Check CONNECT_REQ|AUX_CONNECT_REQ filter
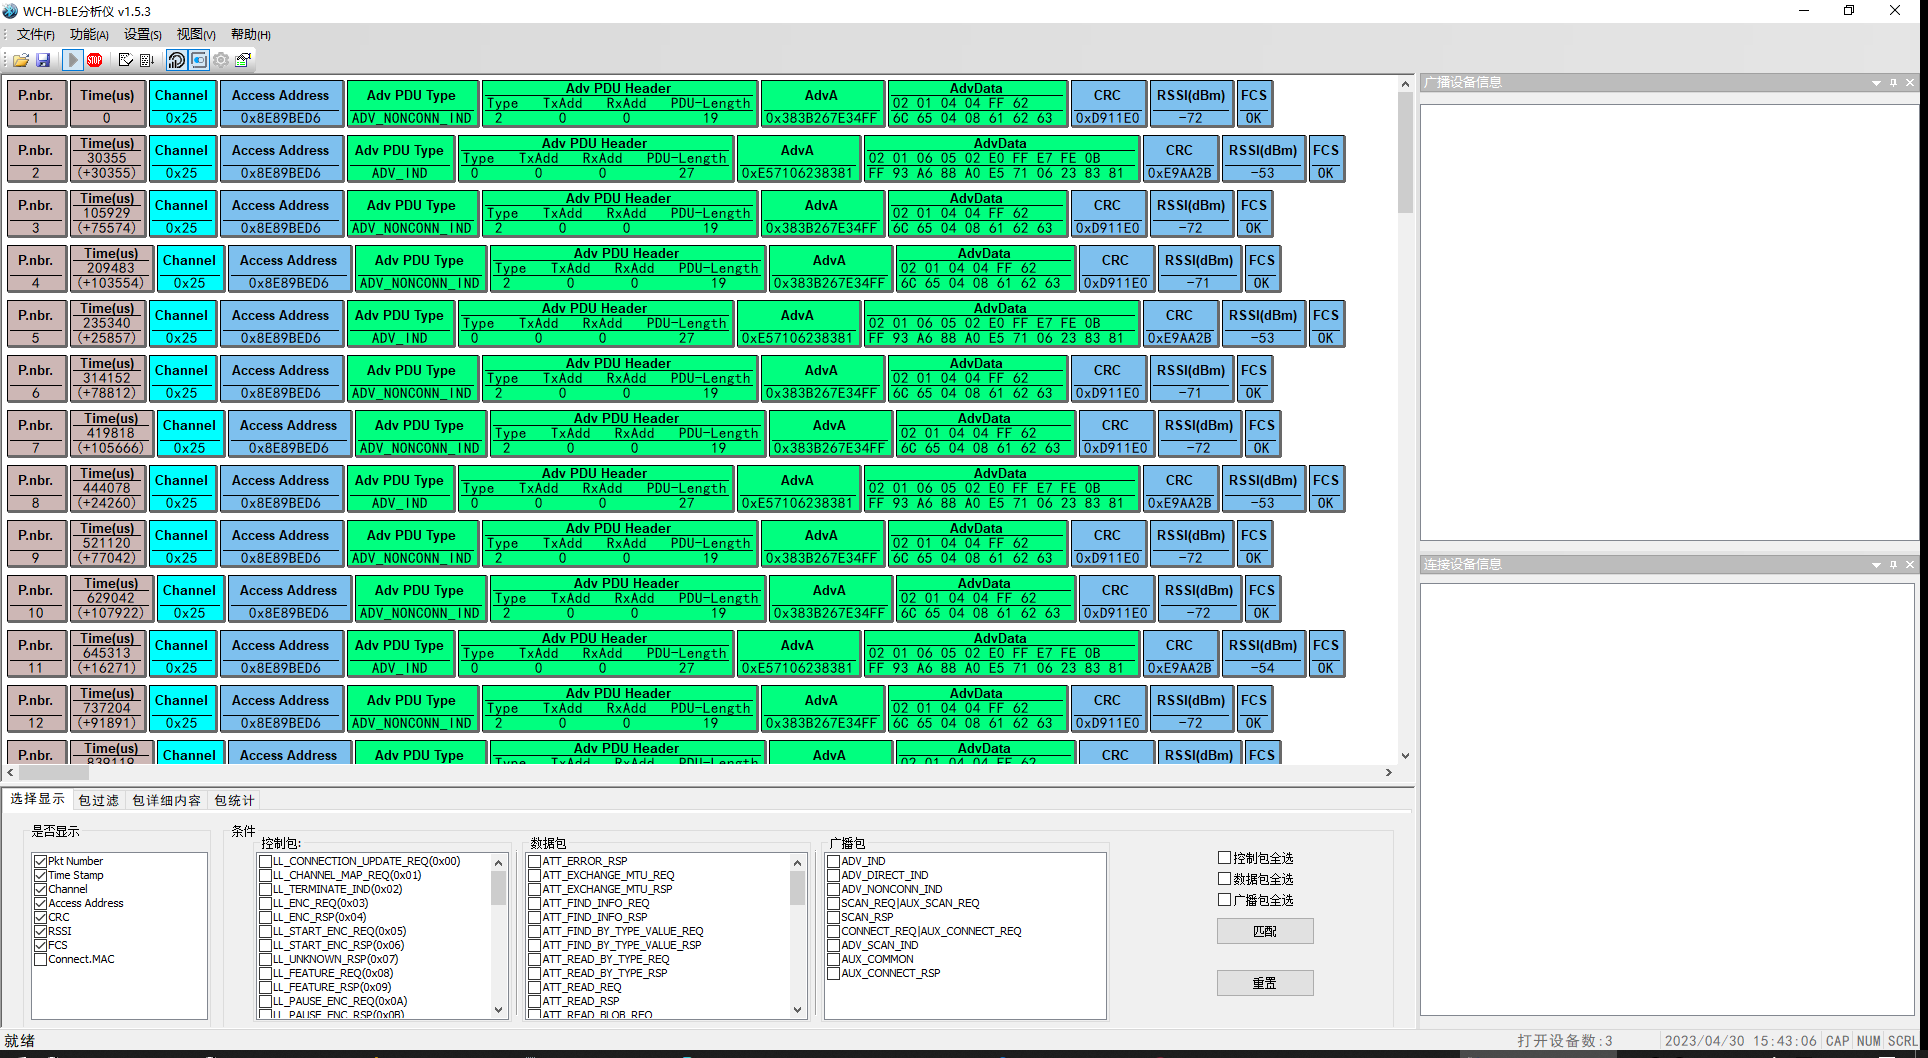Image resolution: width=1928 pixels, height=1058 pixels. [834, 931]
